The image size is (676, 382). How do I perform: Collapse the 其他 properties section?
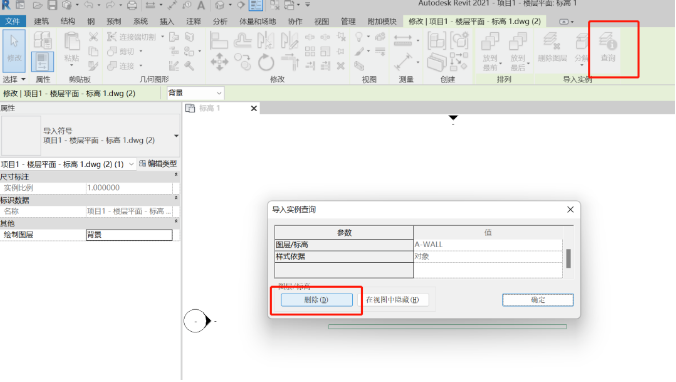(x=176, y=222)
